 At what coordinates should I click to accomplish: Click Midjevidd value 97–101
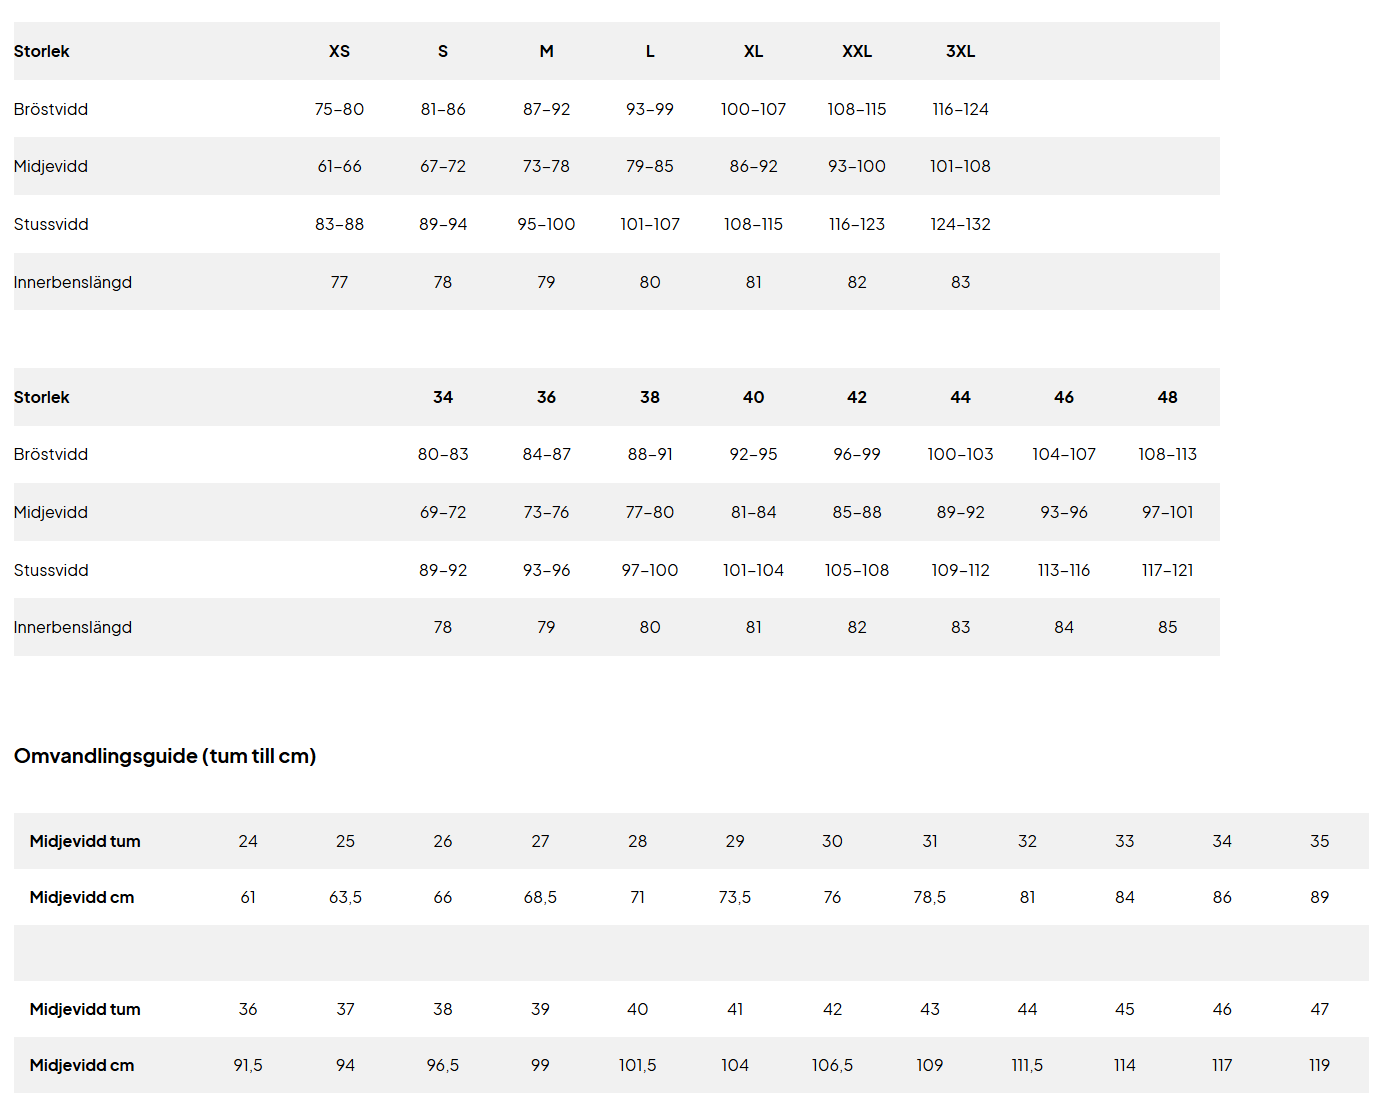pyautogui.click(x=1167, y=512)
